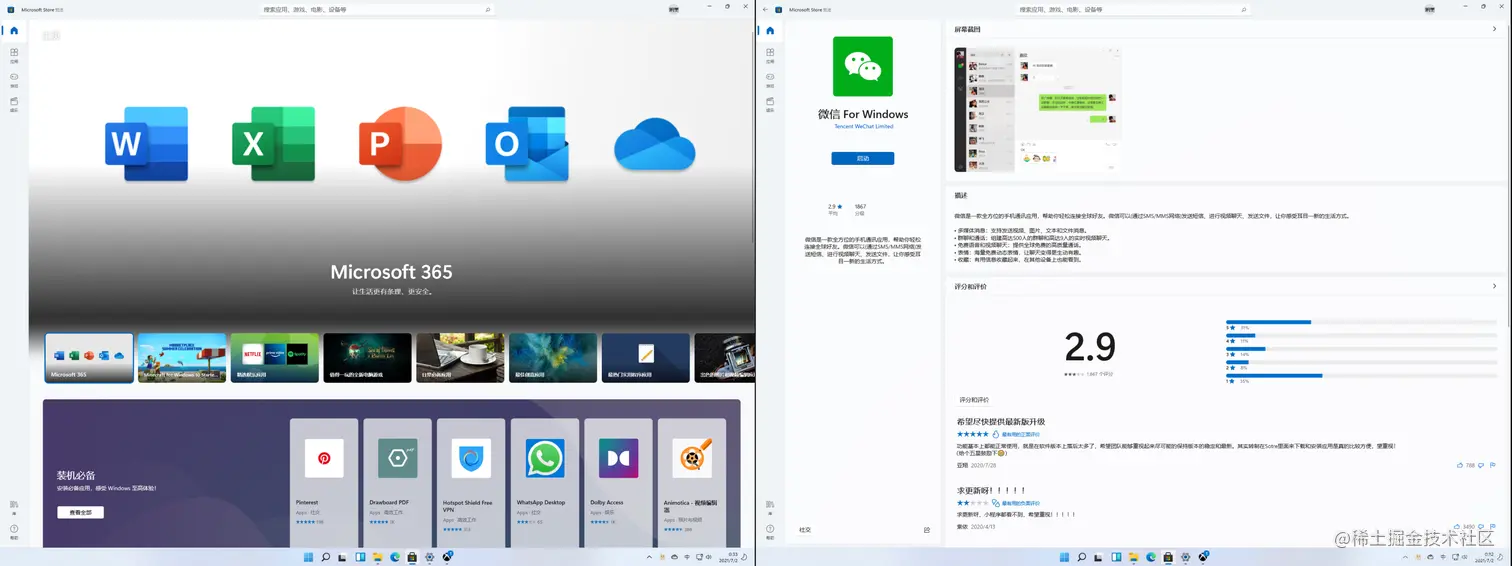The width and height of the screenshot is (1512, 566).
Task: Click the blue 启动 launch button
Action: coord(863,158)
